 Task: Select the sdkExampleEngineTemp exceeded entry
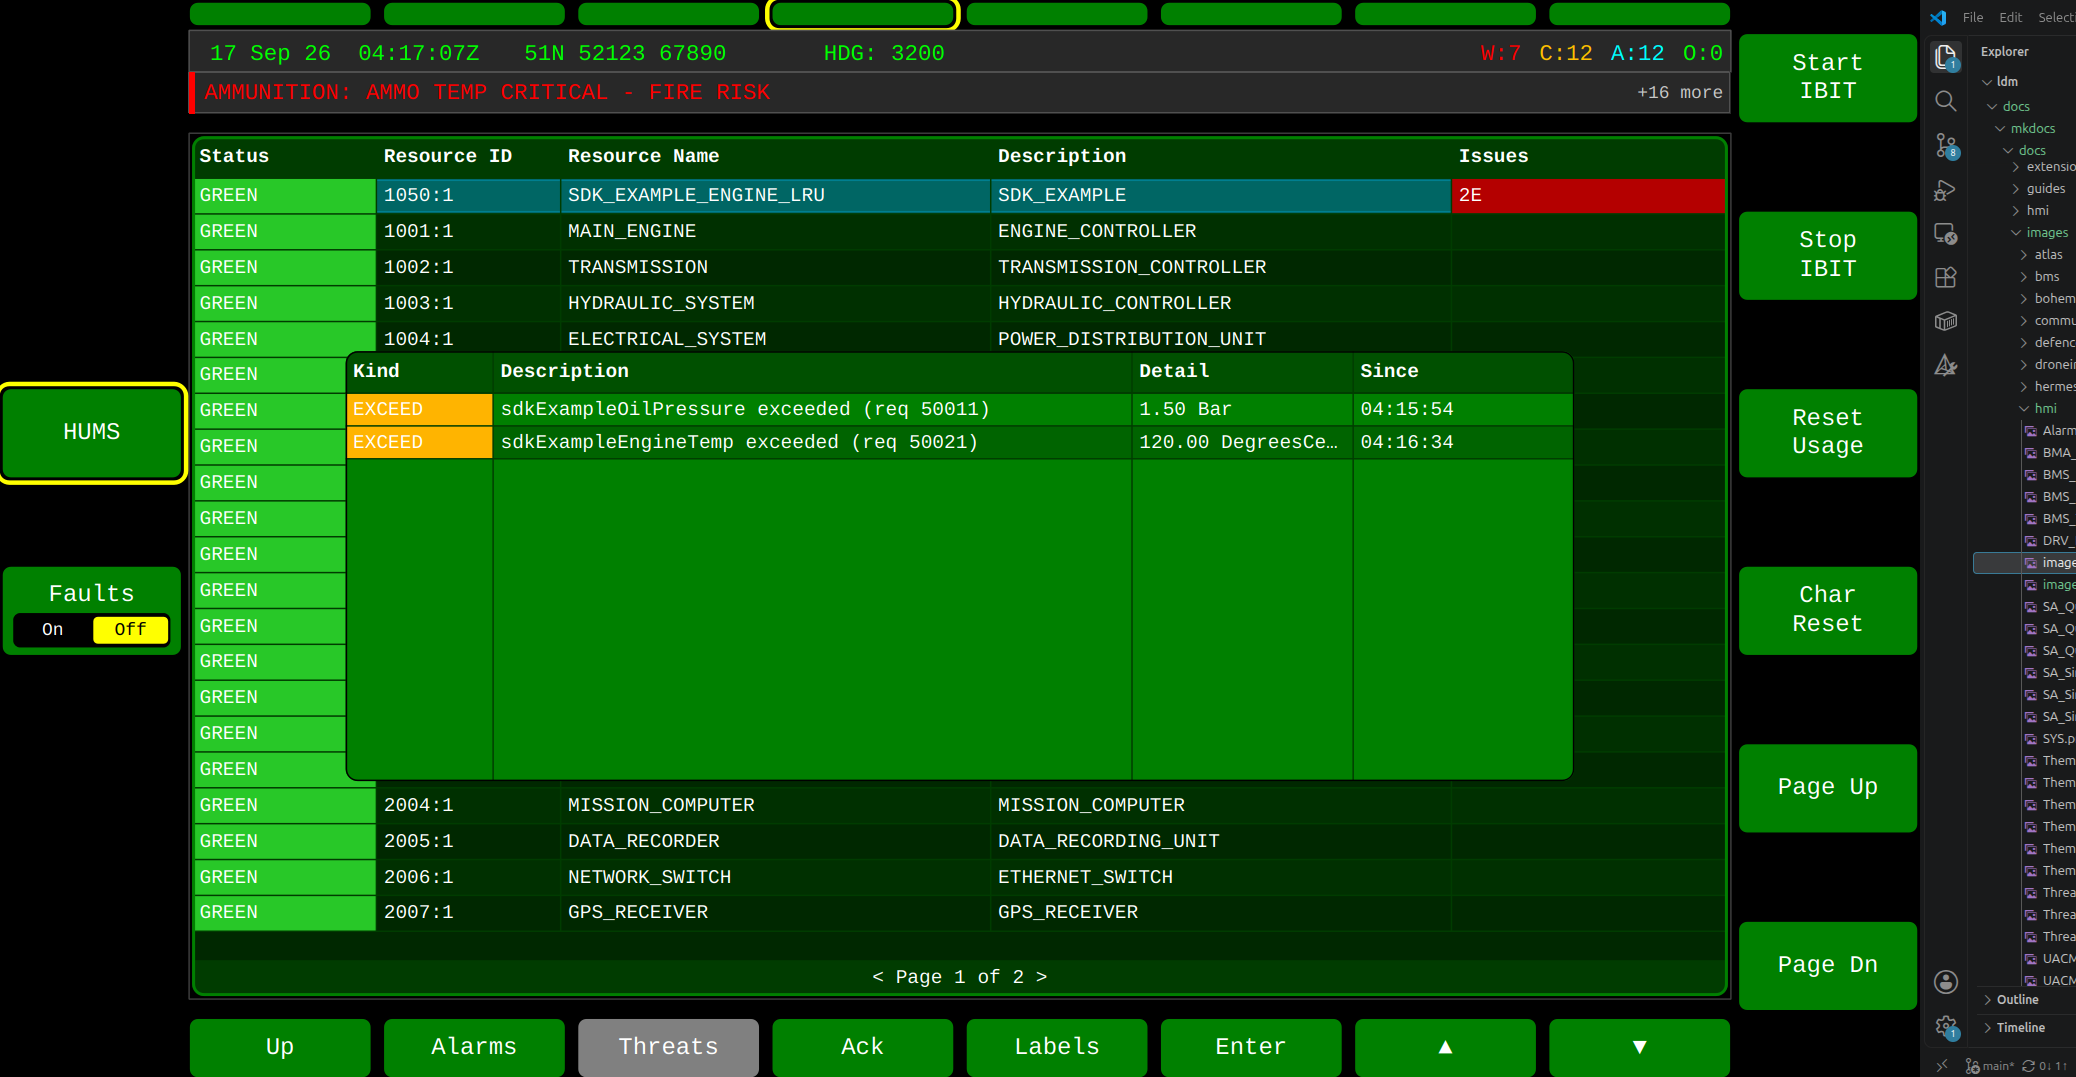[959, 442]
